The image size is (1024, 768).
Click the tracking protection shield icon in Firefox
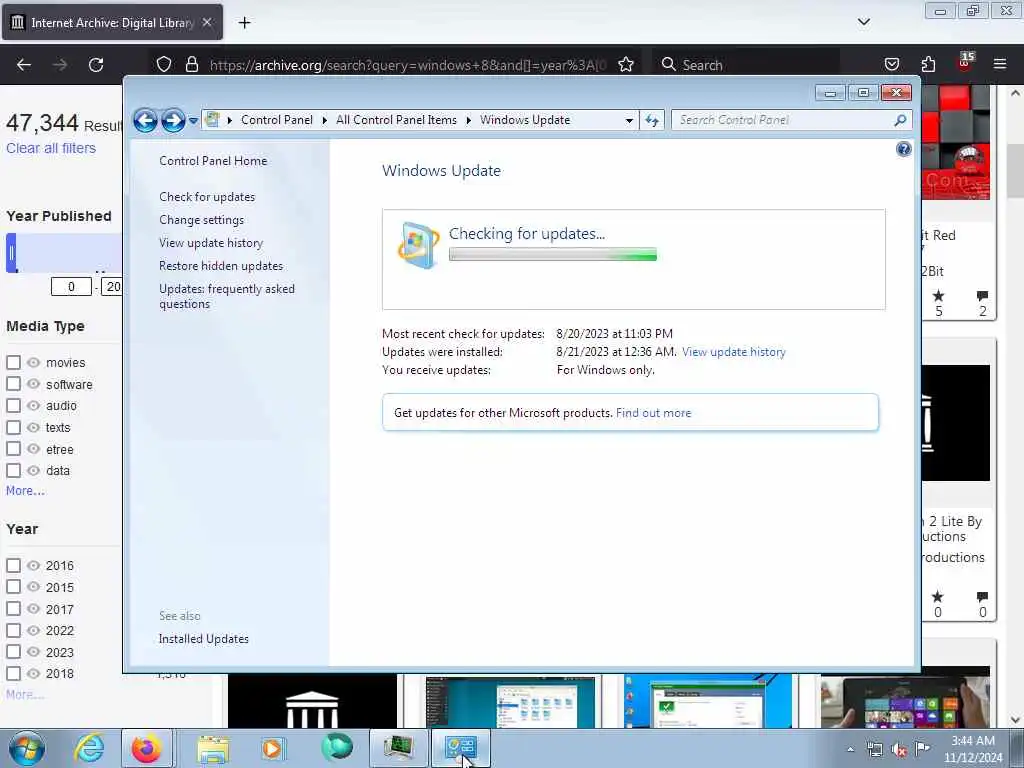click(x=164, y=65)
